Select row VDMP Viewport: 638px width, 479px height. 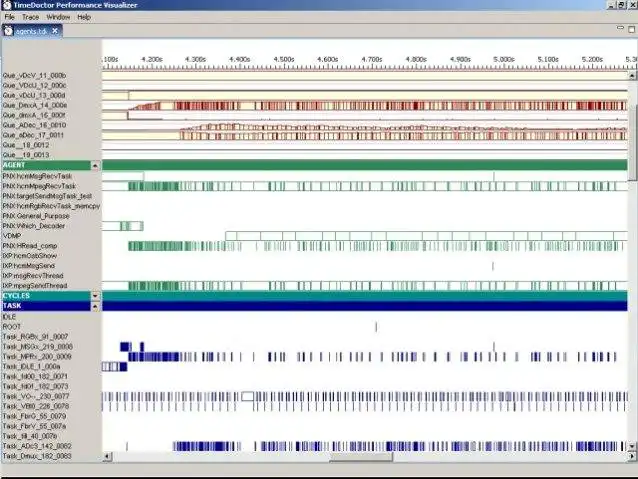point(12,236)
